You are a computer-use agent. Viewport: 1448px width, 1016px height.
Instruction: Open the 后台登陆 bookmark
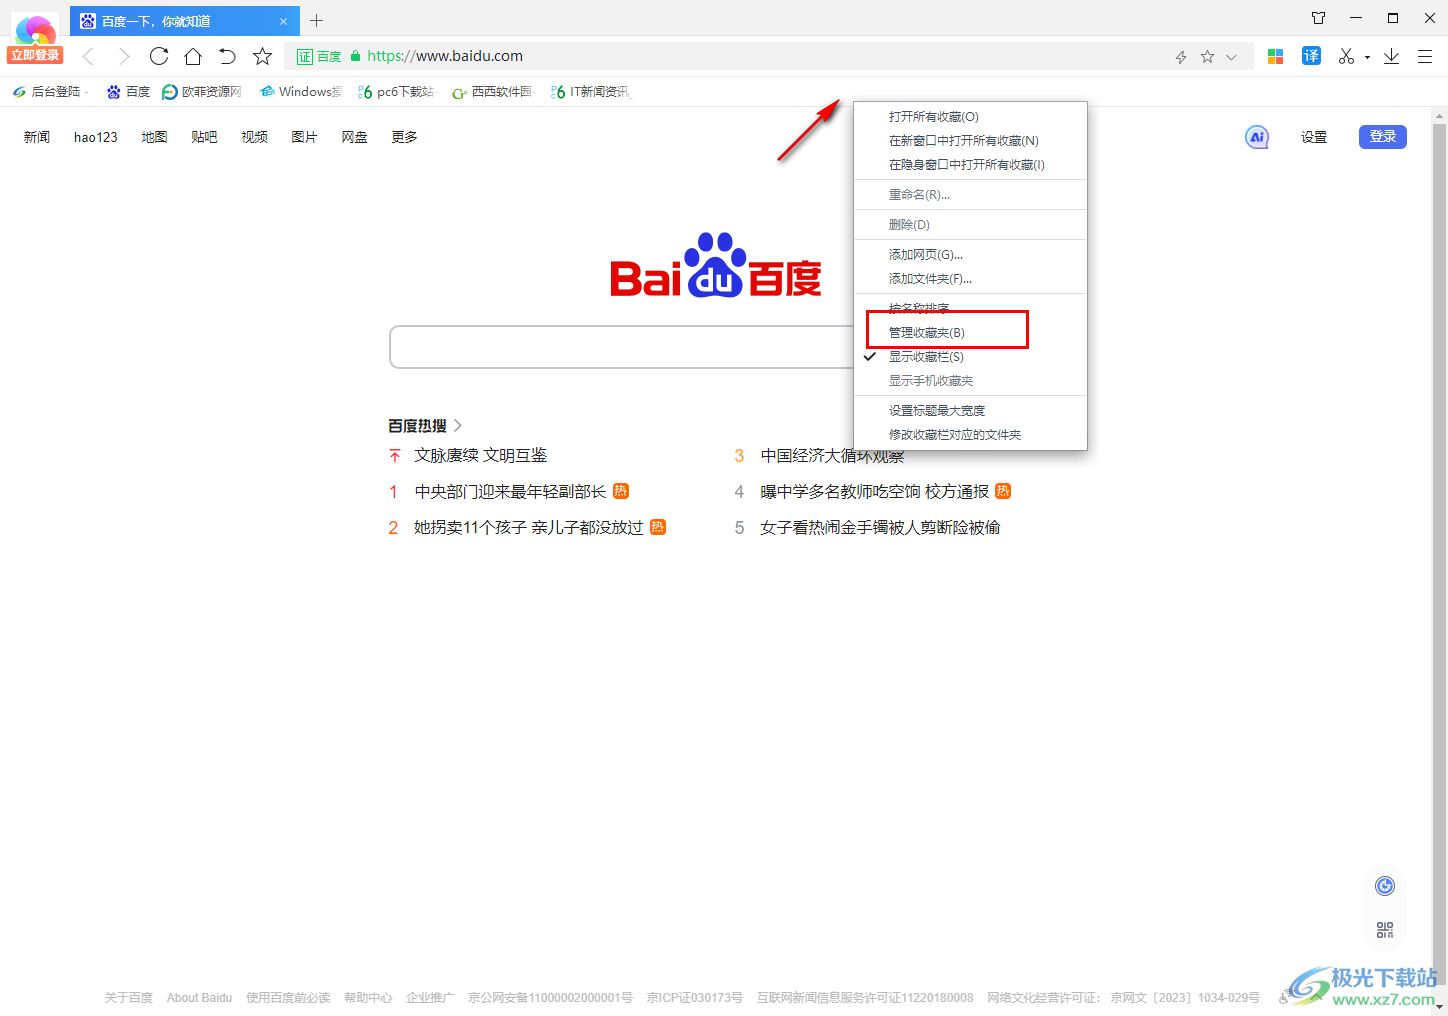coord(49,91)
